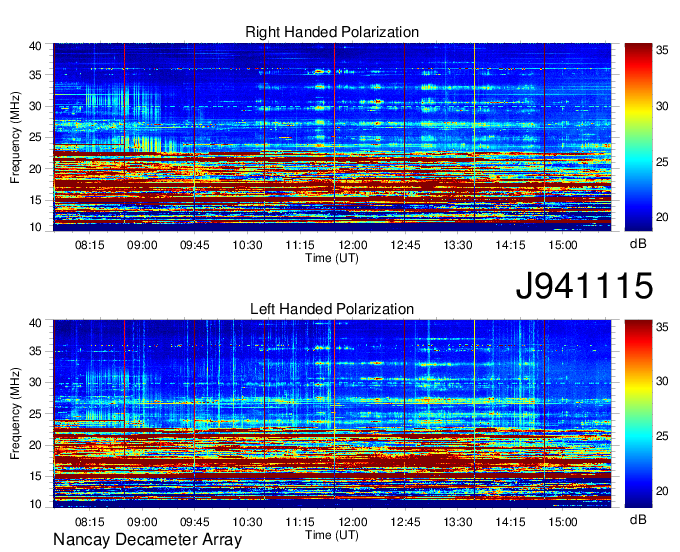Screen dimensions: 680x552
Task: Click the 12:45 tick on top plot
Action: pos(405,245)
